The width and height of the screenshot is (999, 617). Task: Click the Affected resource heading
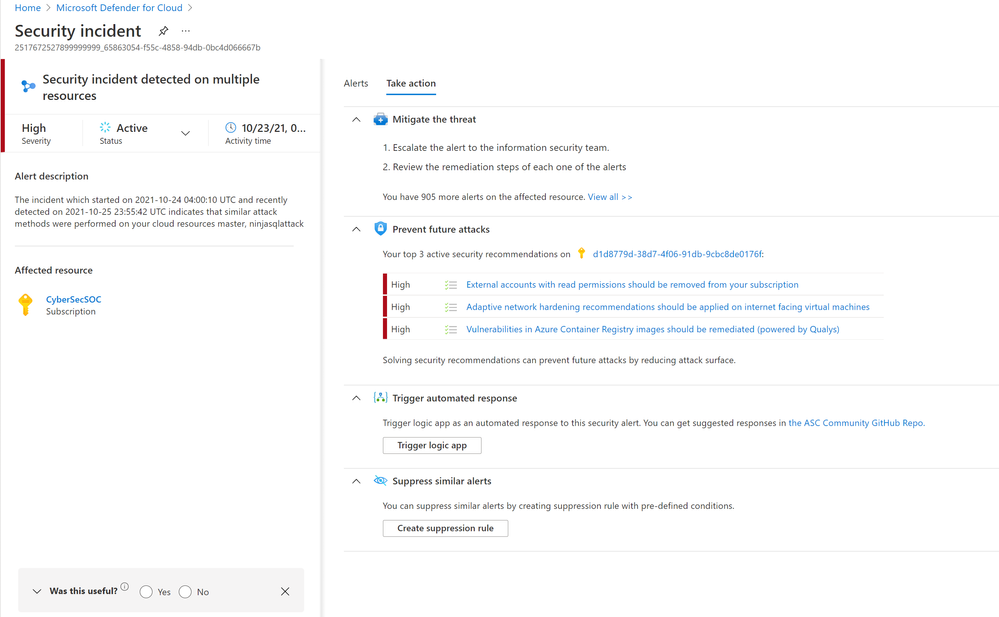pyautogui.click(x=54, y=270)
